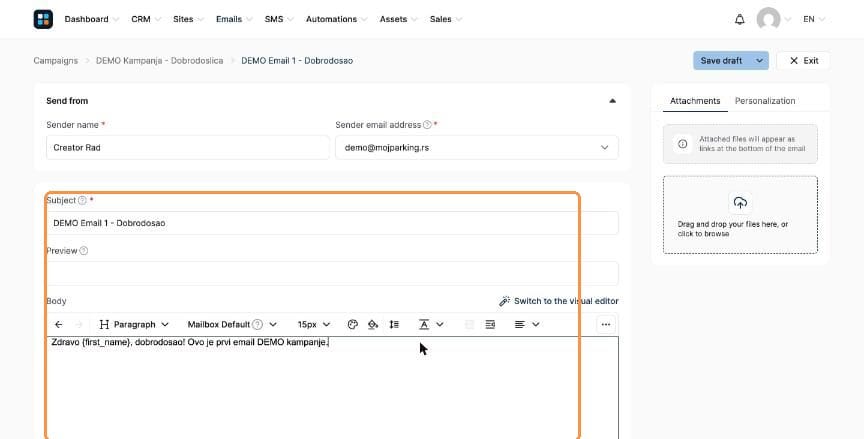Click the Subject input field

(332, 223)
